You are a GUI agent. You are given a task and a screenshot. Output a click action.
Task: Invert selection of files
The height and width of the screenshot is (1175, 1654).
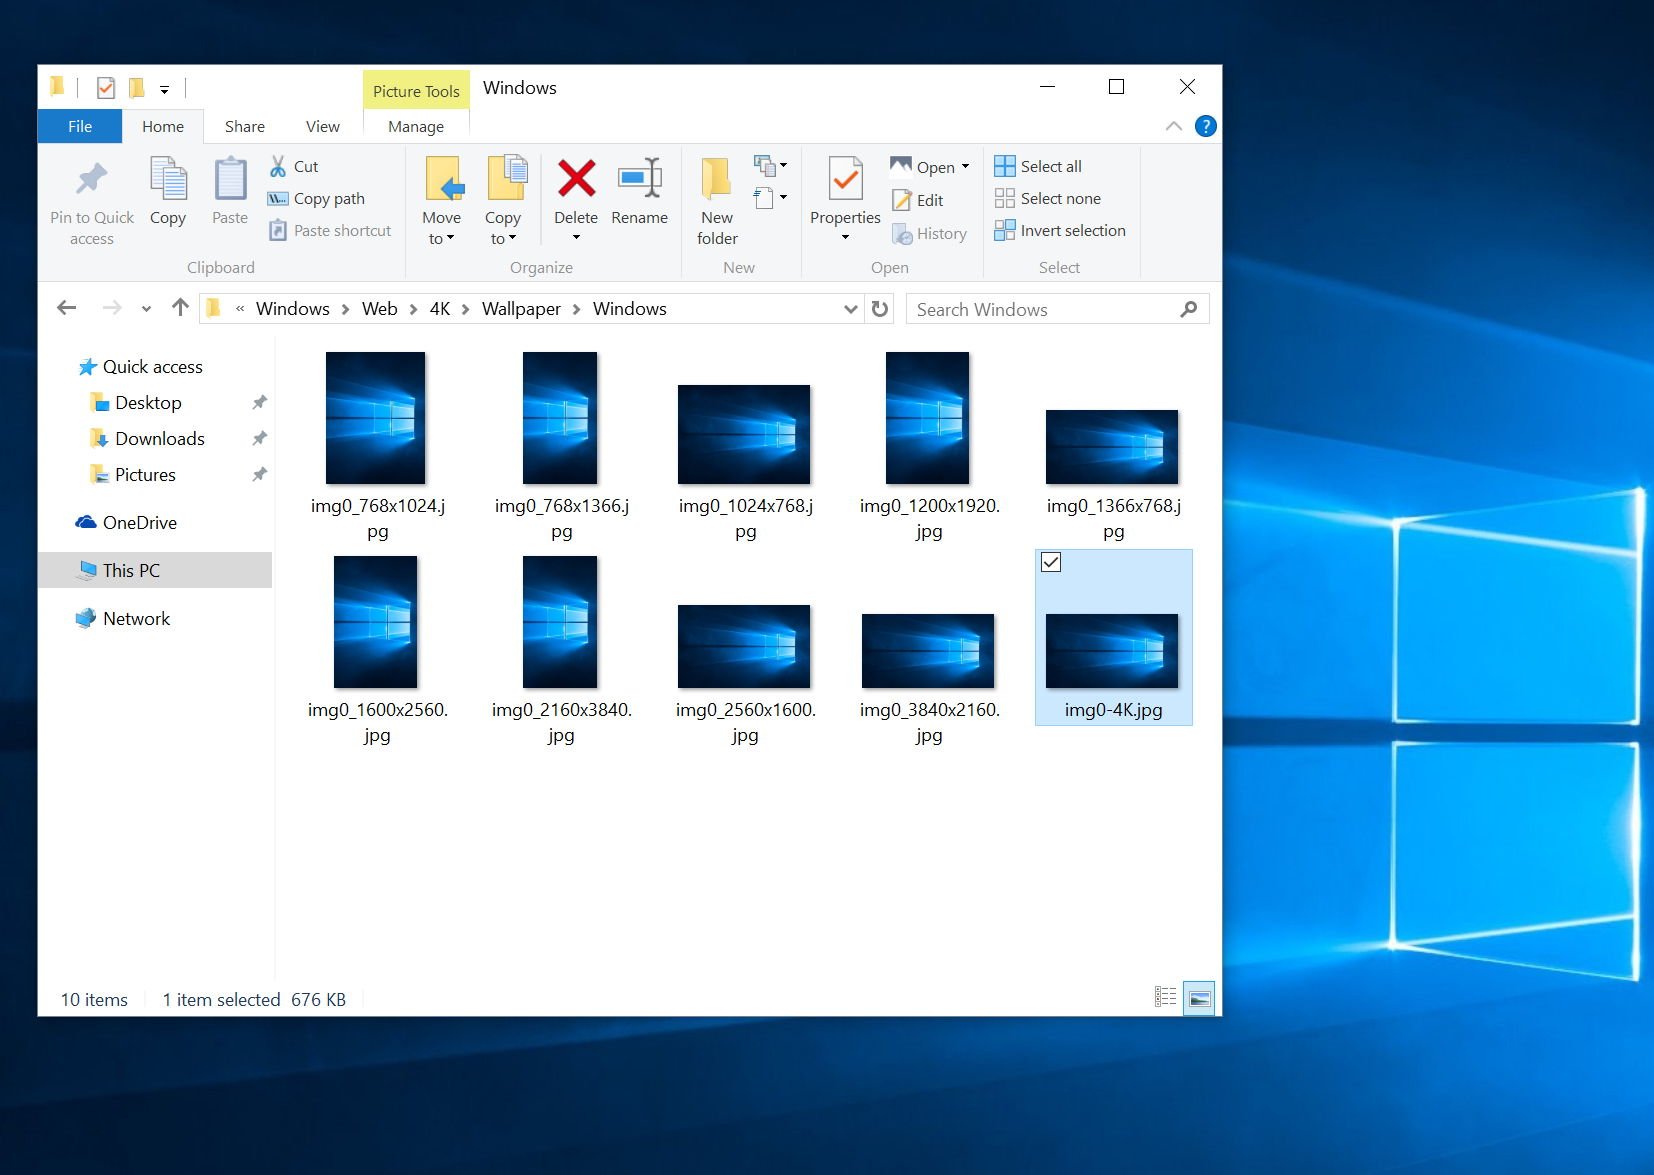[1060, 230]
